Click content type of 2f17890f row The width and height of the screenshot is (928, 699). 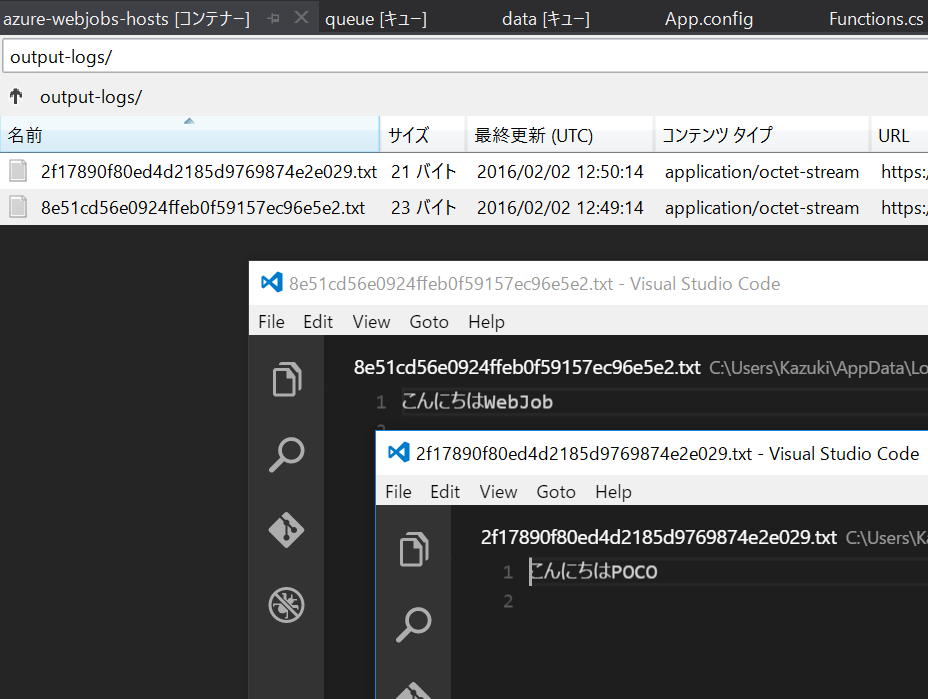point(762,172)
